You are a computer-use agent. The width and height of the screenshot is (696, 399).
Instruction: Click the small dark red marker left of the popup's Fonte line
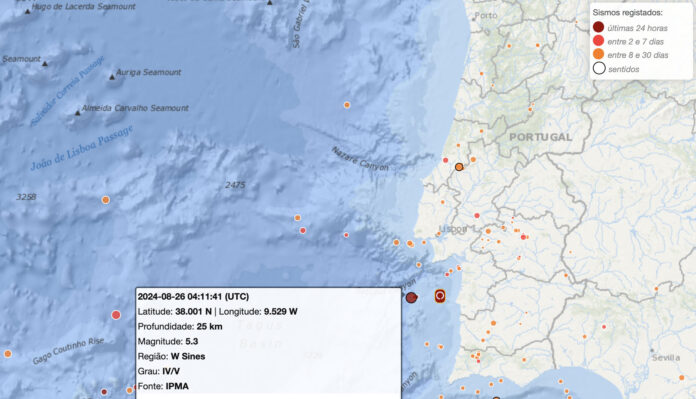coord(104,392)
